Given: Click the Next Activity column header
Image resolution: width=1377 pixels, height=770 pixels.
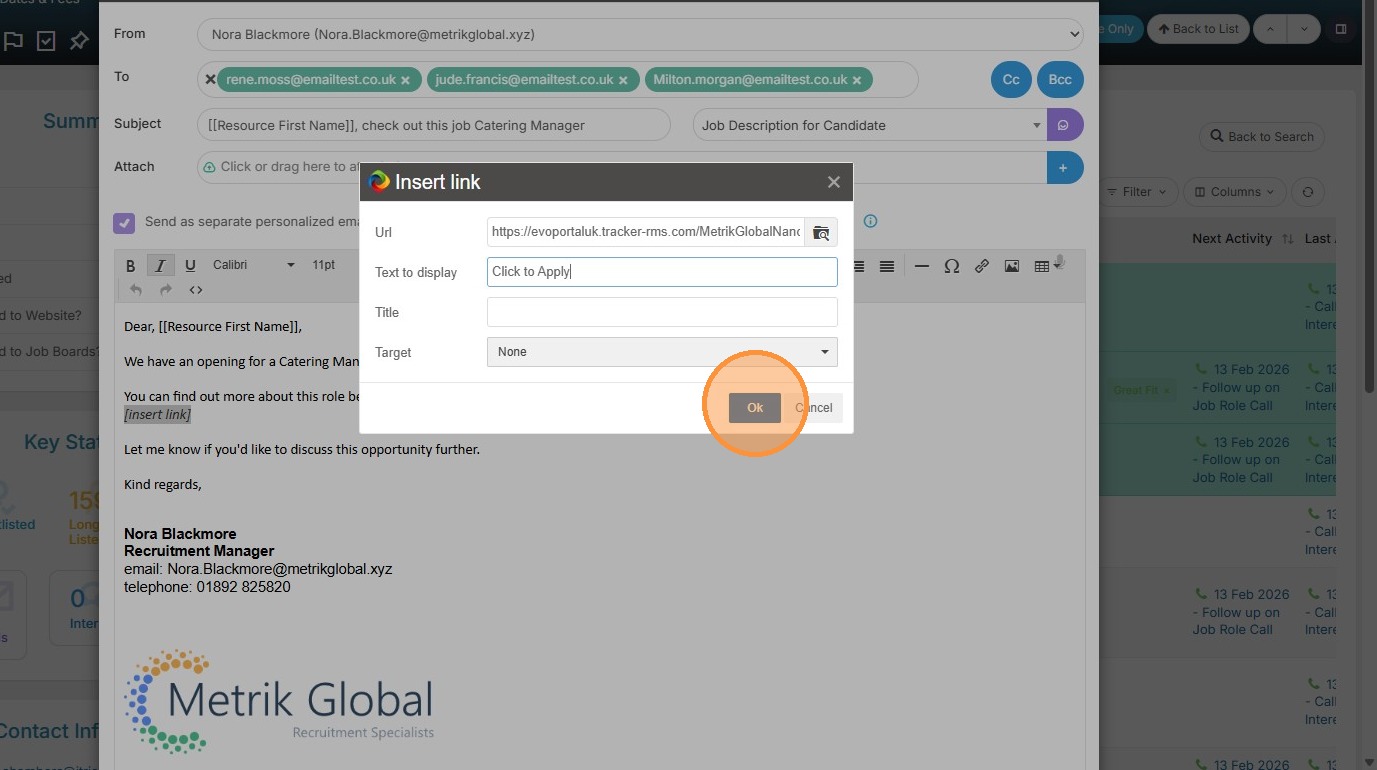Looking at the screenshot, I should point(1232,239).
